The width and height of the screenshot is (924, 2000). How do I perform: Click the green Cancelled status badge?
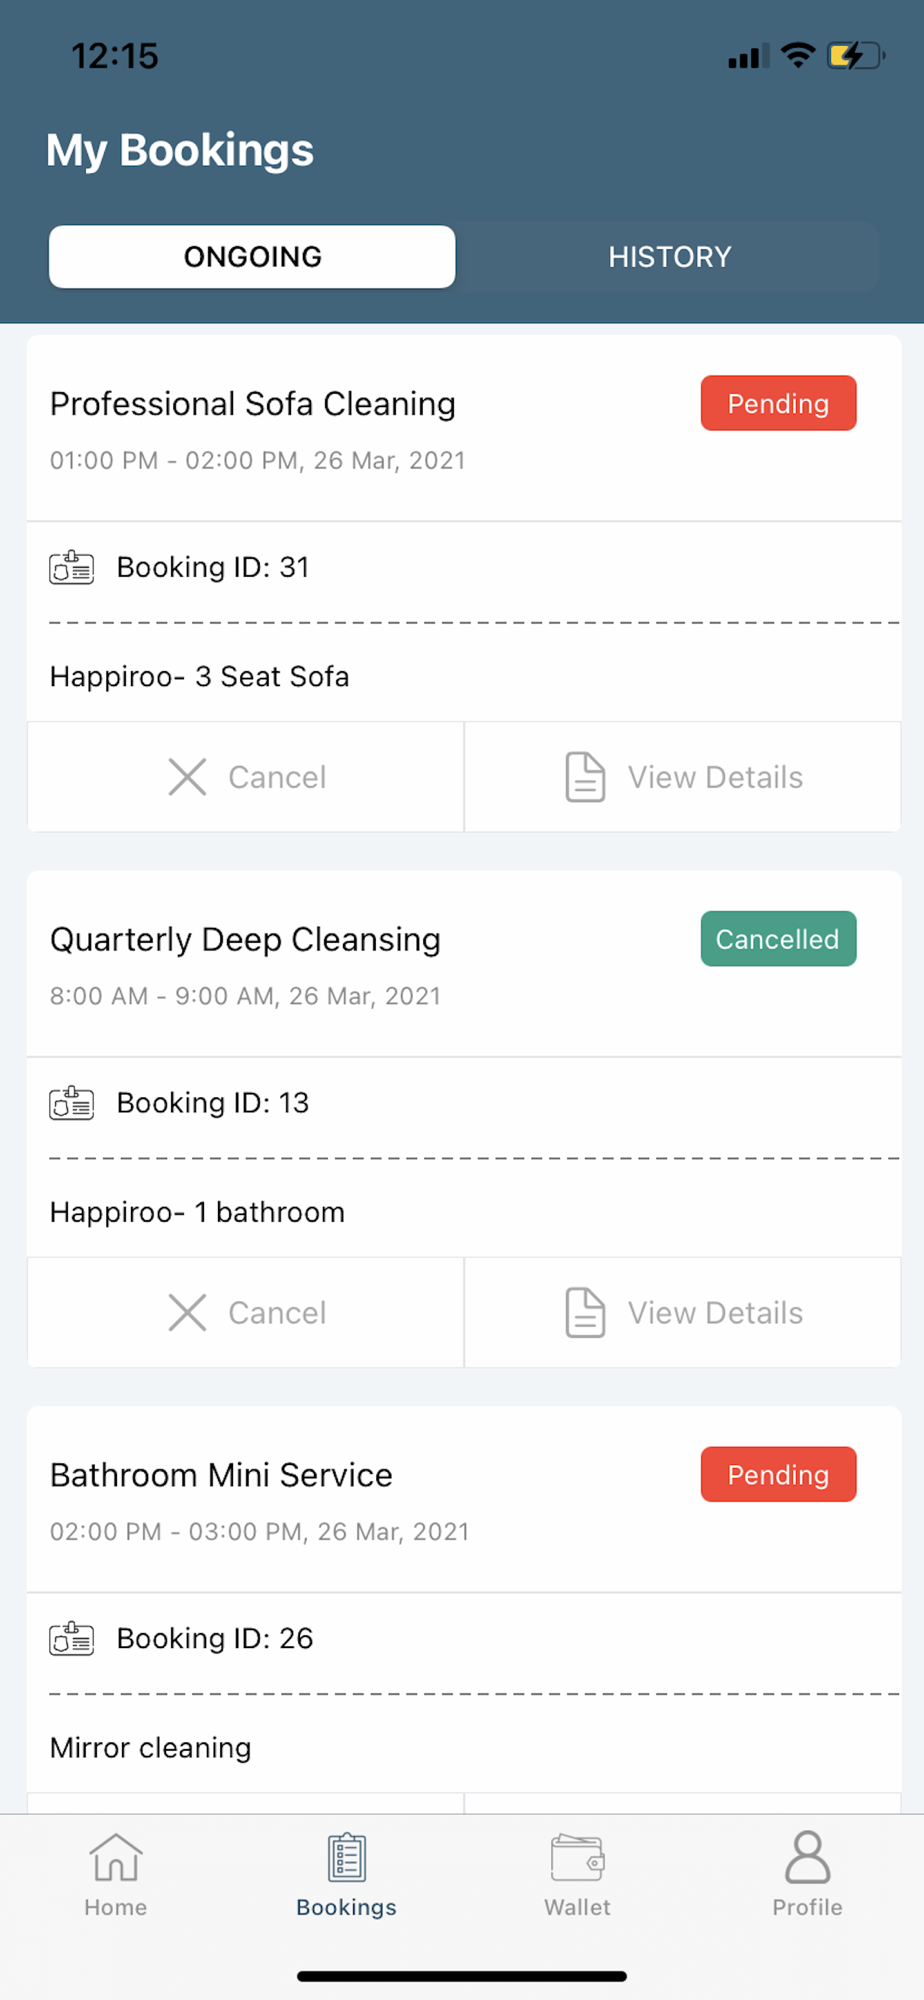(778, 939)
